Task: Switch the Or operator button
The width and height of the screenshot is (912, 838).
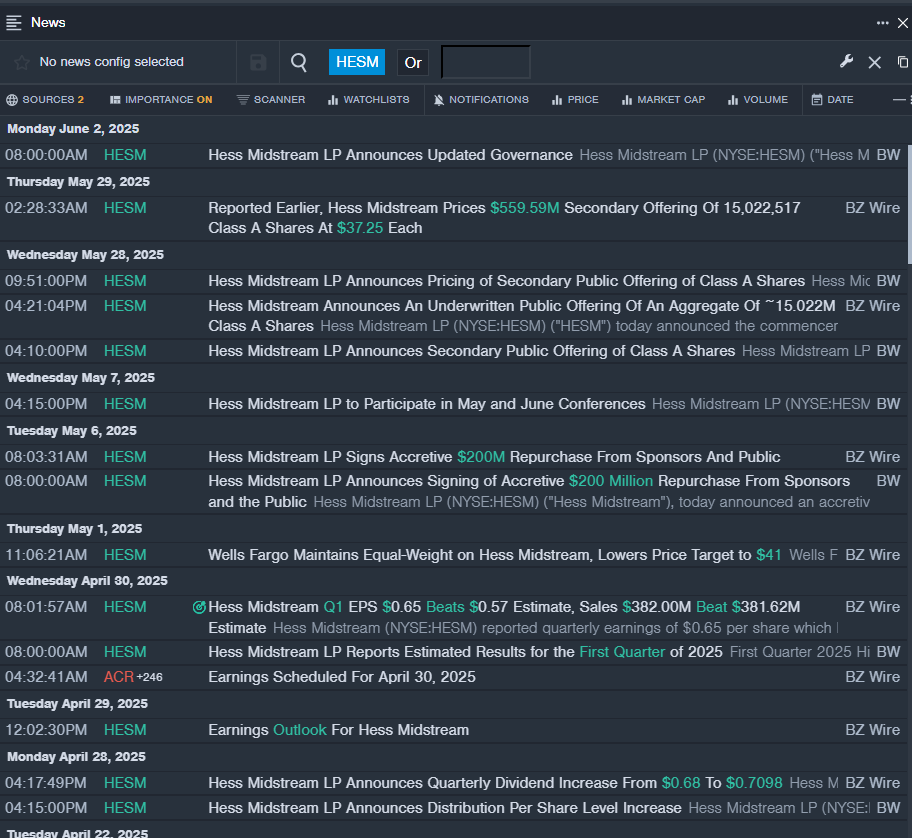Action: [413, 62]
